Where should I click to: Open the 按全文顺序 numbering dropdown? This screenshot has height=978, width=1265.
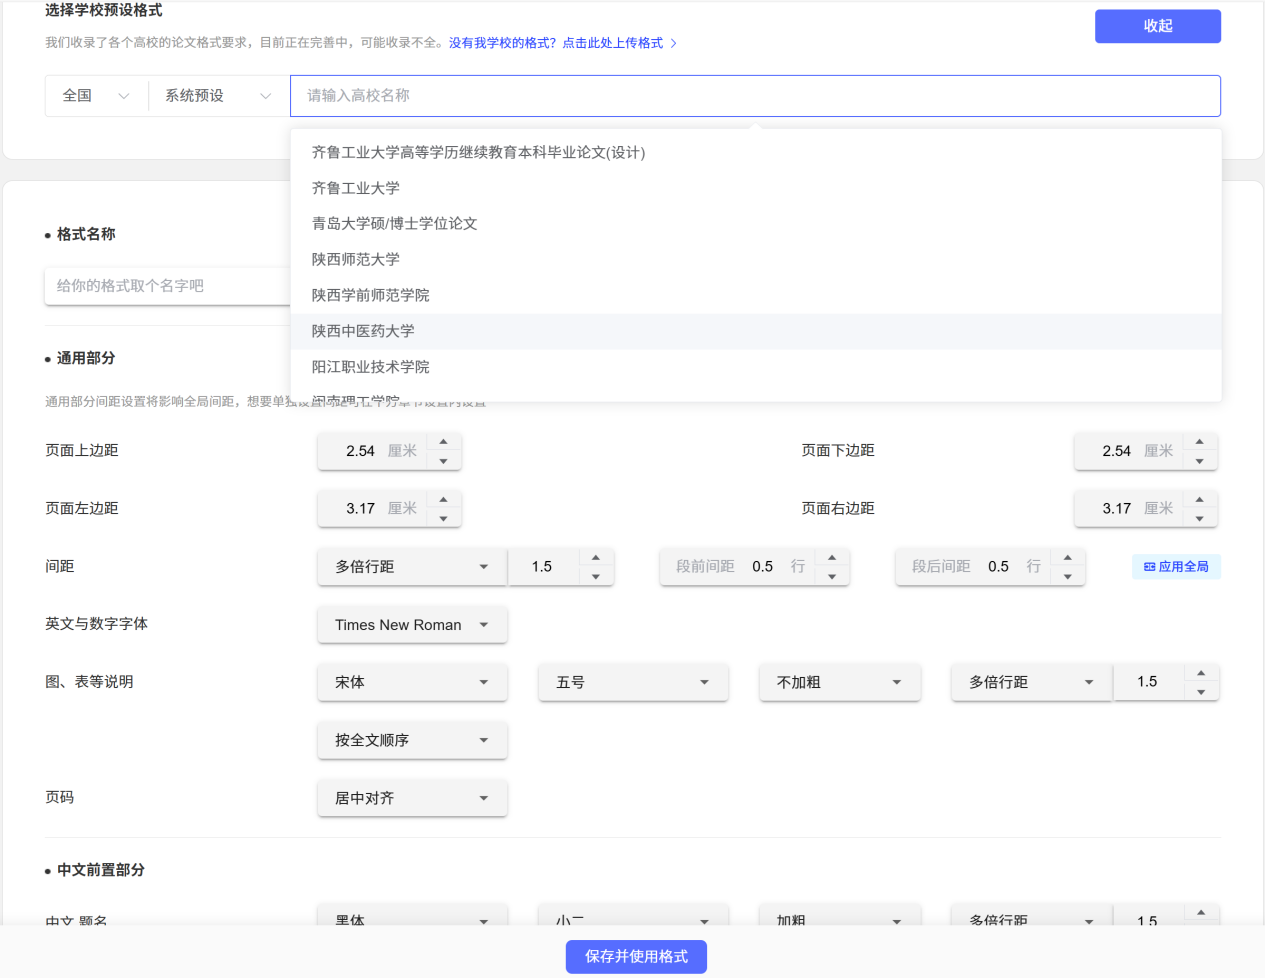tap(412, 740)
